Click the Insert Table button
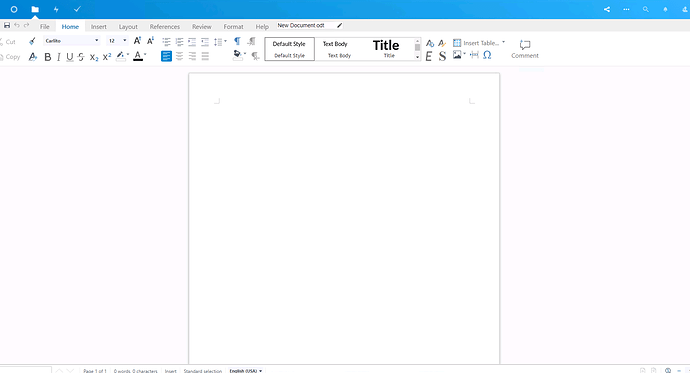 pos(476,43)
